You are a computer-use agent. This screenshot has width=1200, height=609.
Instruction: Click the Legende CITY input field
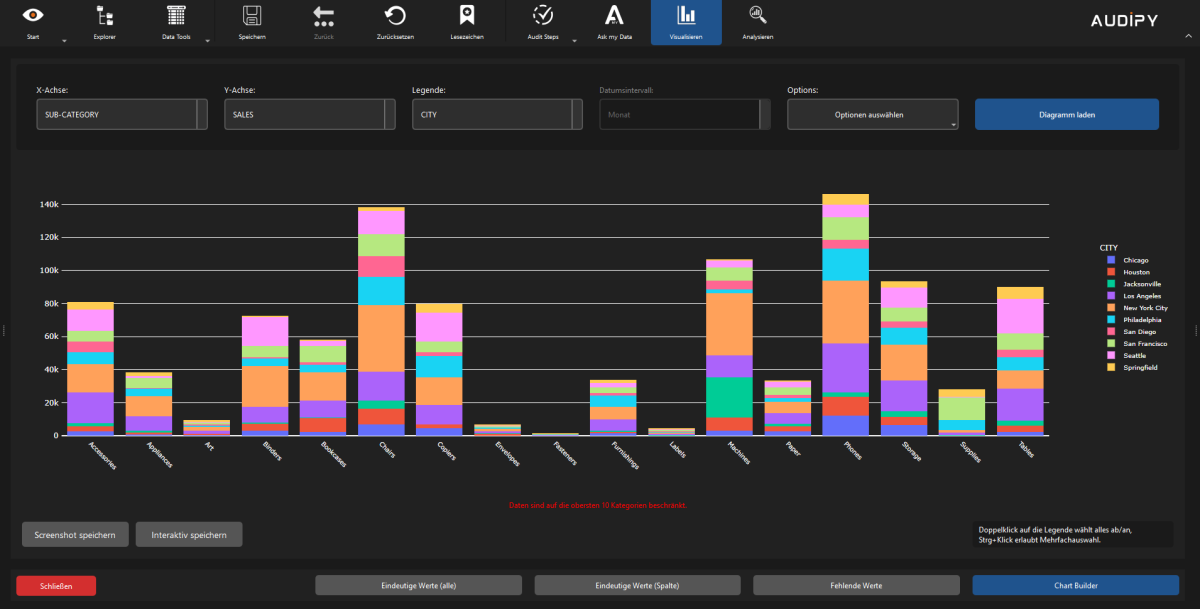(x=491, y=115)
